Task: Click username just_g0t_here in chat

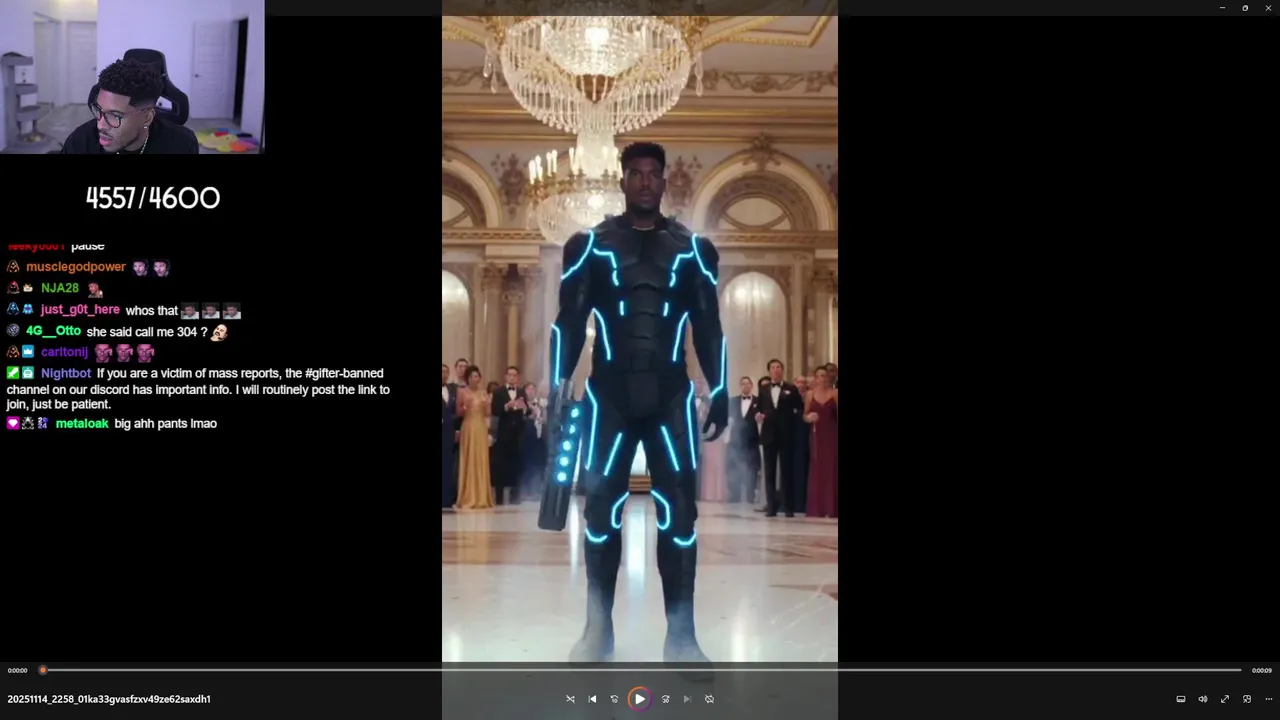Action: coord(80,310)
